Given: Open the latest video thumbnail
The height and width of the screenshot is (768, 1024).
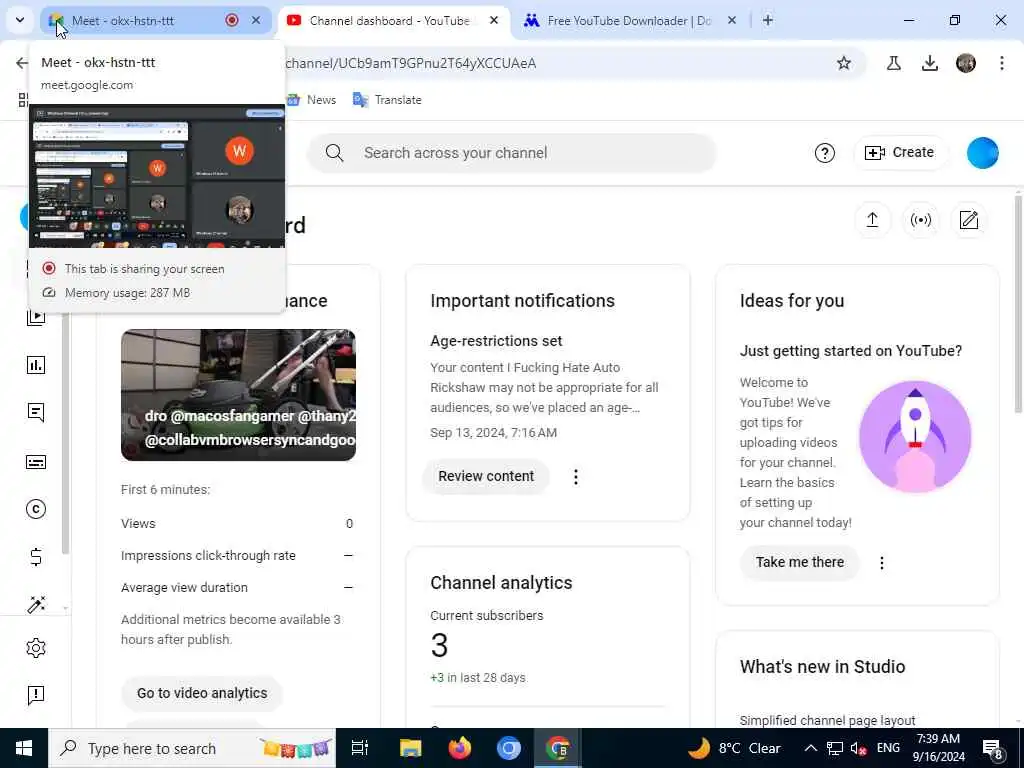Looking at the screenshot, I should click(238, 395).
